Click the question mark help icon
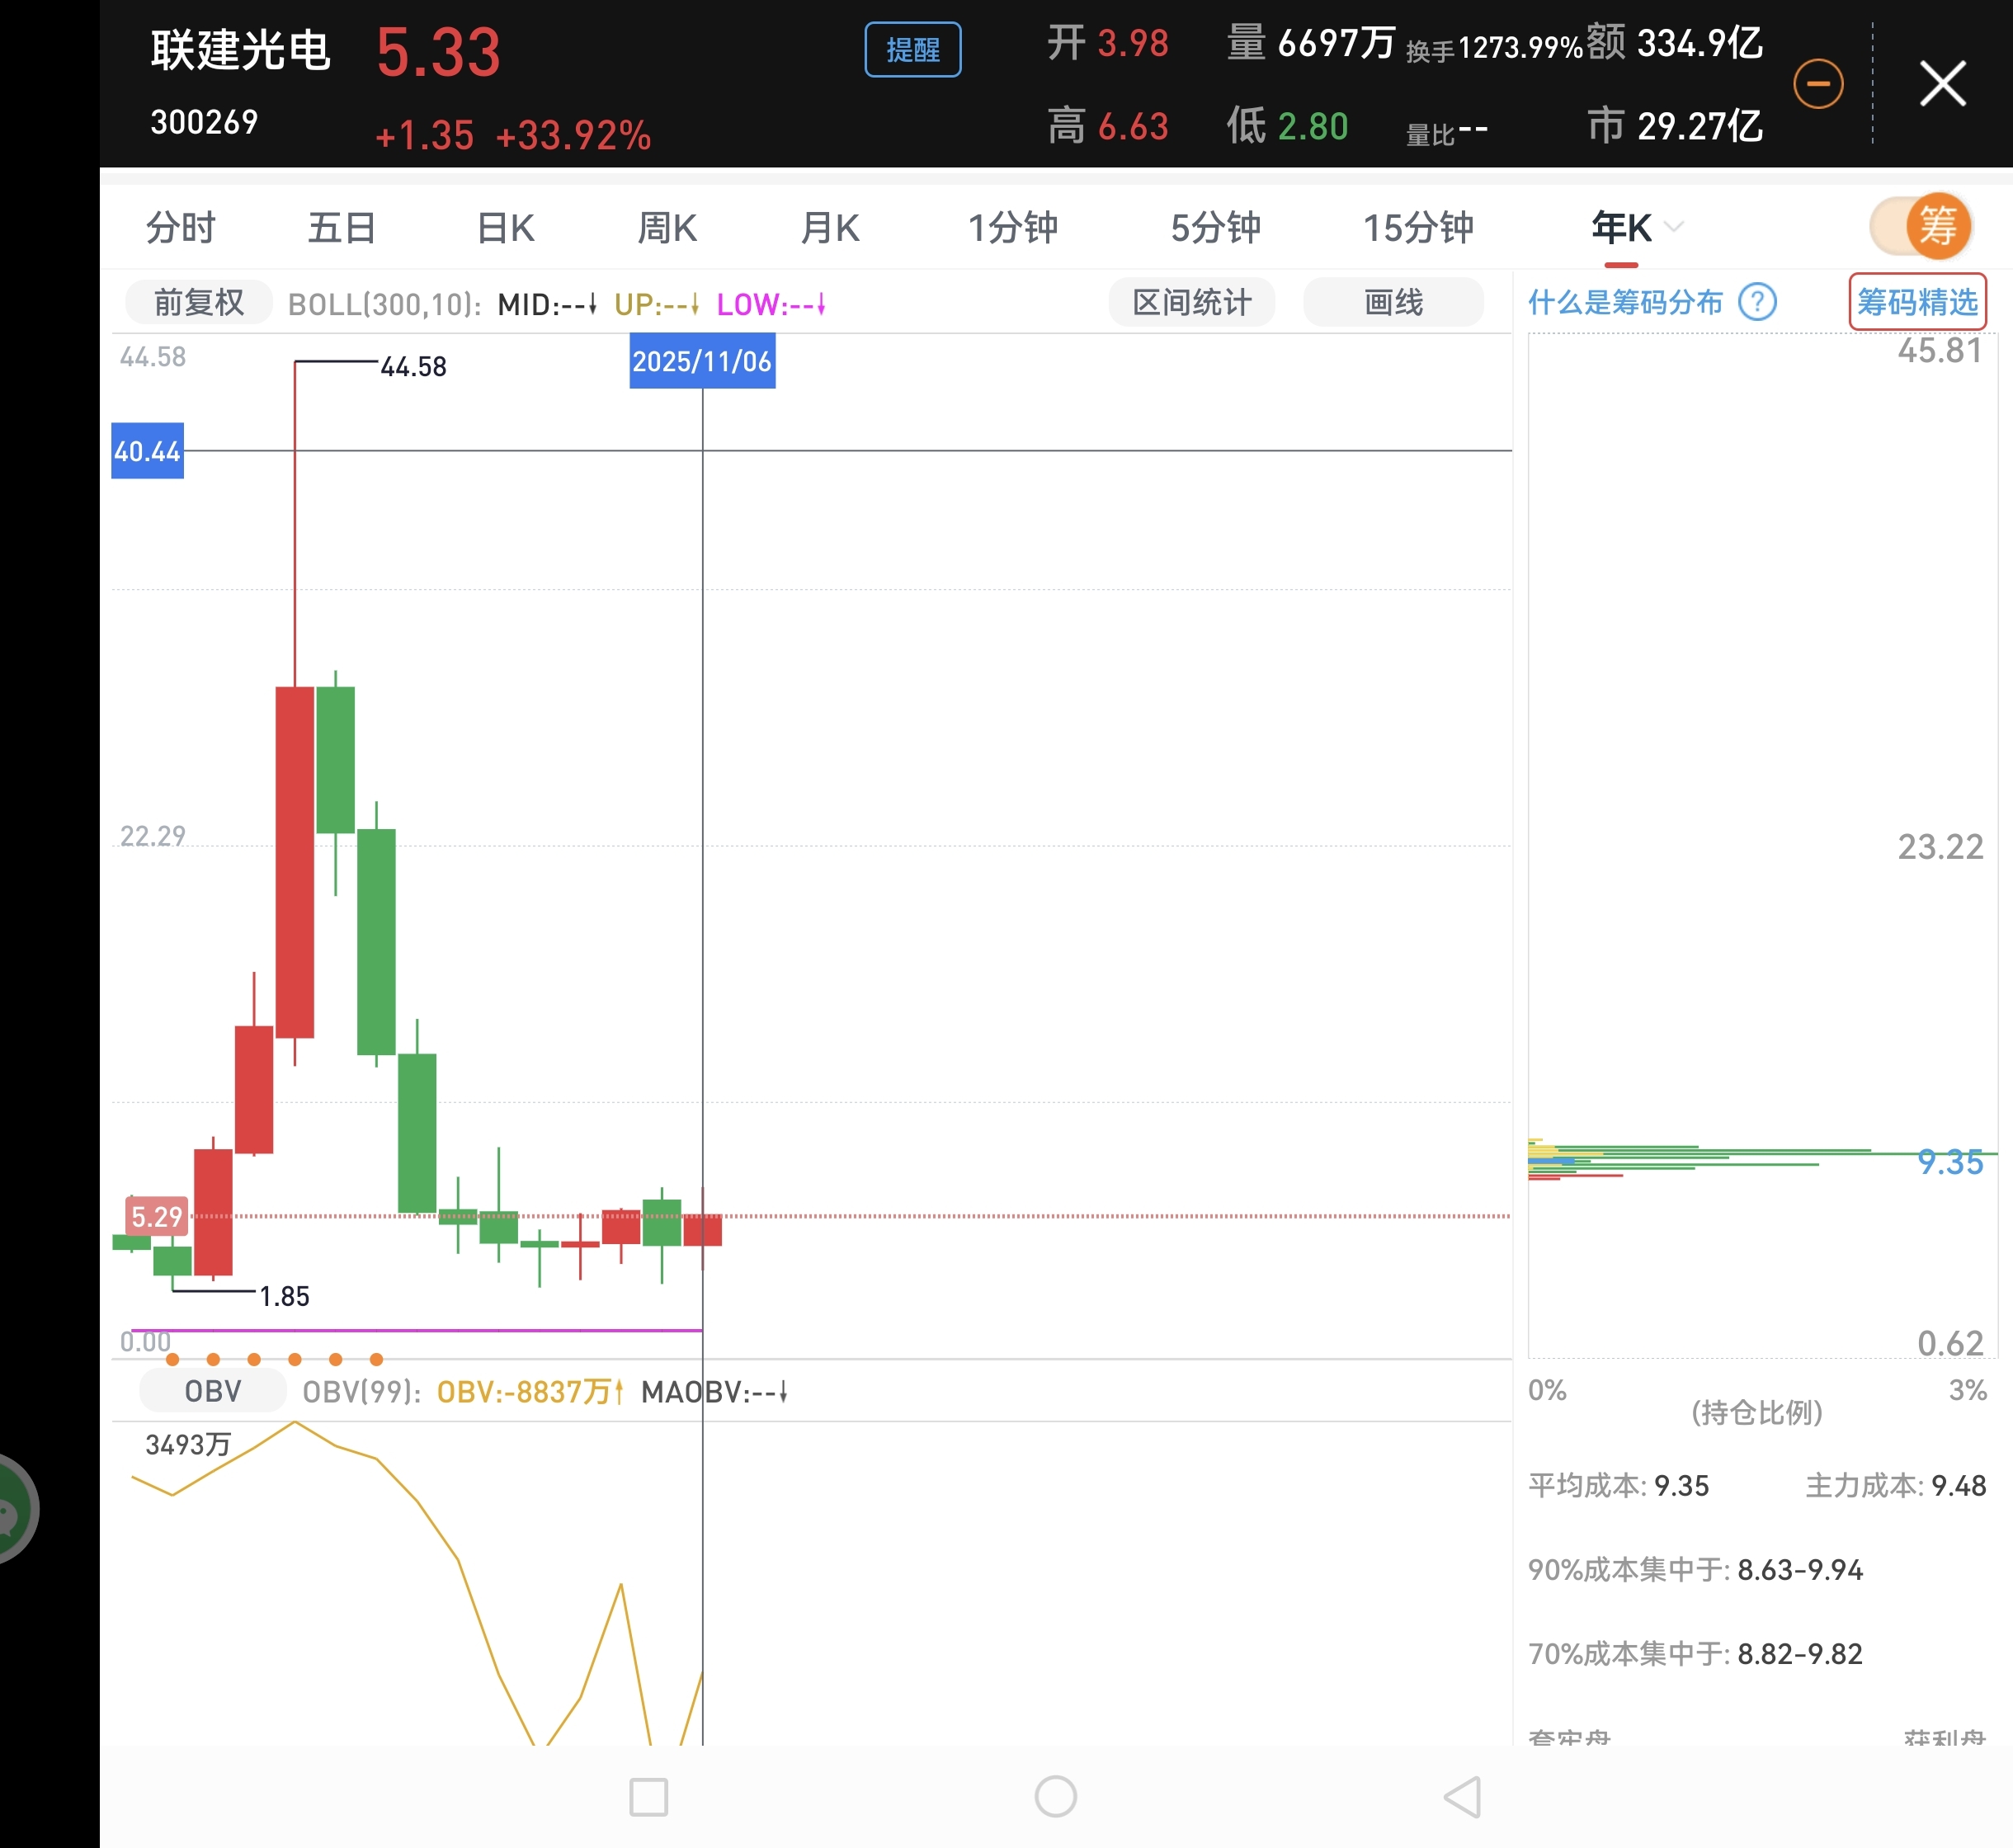This screenshot has width=2013, height=1848. point(1757,301)
